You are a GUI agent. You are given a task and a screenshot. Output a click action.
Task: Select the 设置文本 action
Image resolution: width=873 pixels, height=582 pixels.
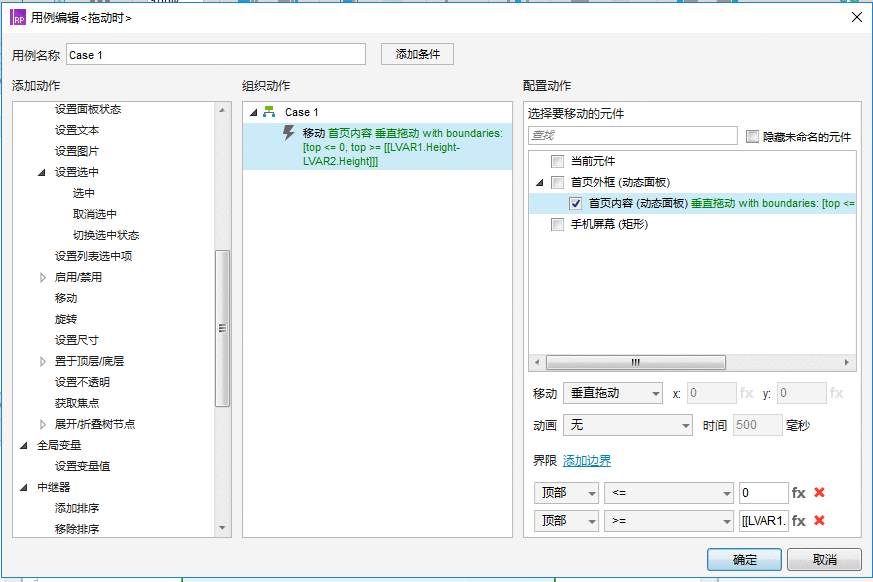pos(77,130)
